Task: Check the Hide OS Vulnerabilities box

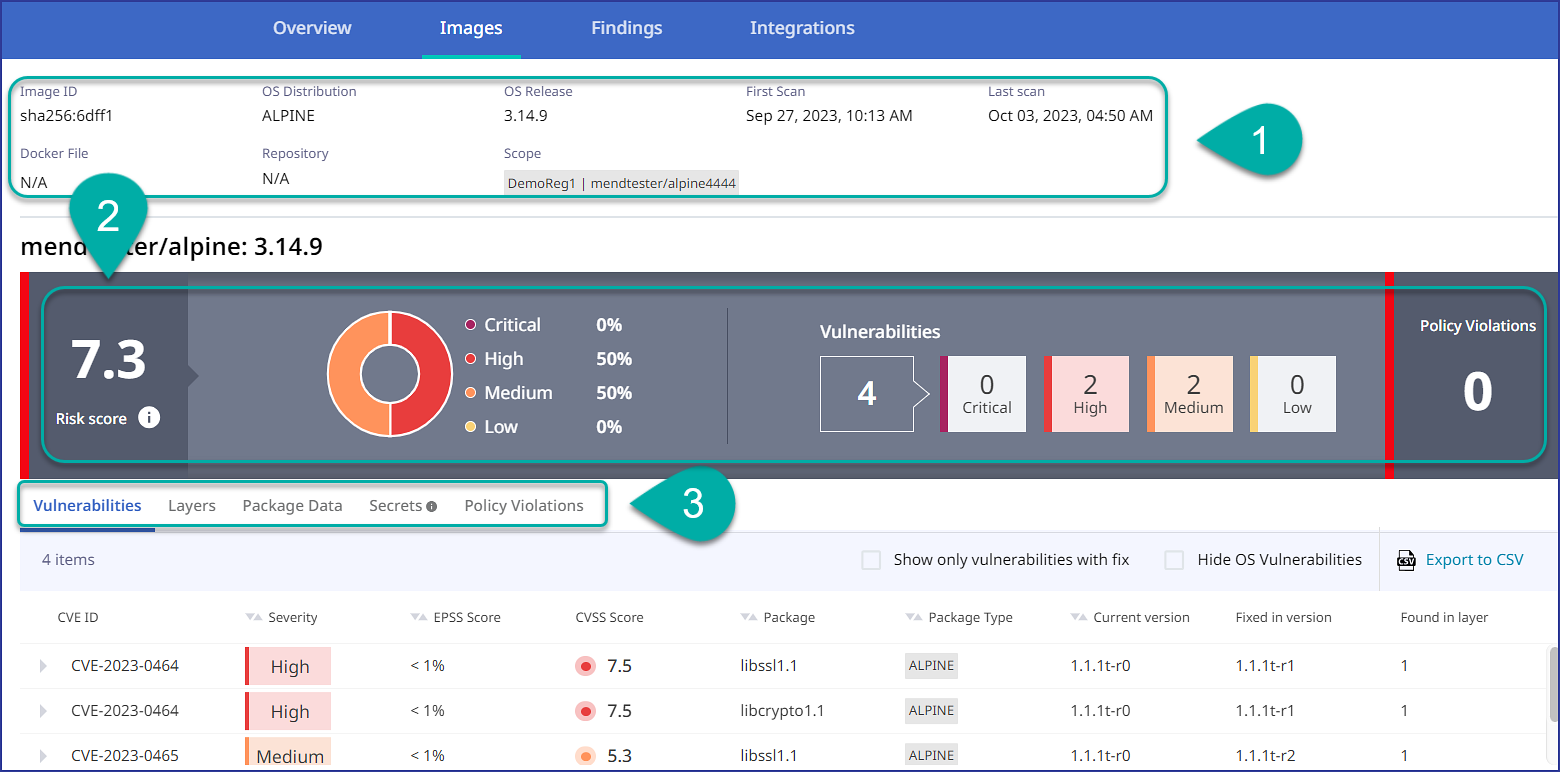Action: click(x=1174, y=560)
